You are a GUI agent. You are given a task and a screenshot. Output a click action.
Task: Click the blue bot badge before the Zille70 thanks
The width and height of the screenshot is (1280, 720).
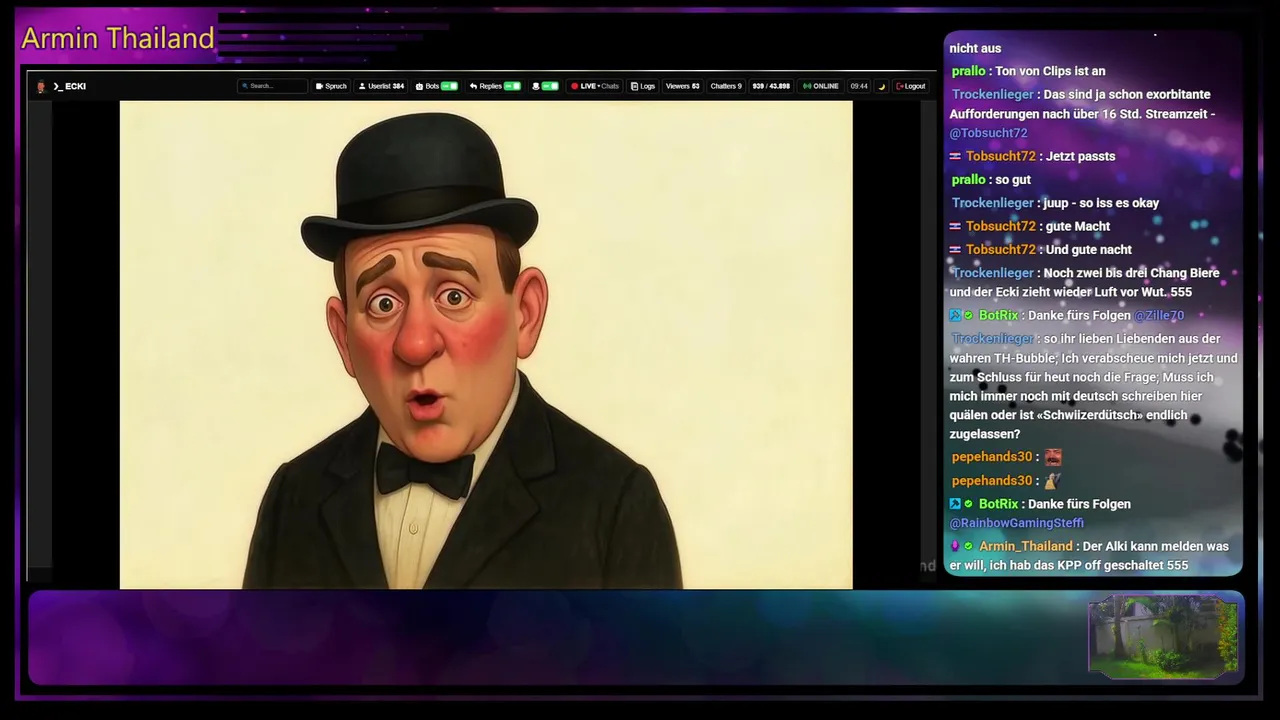(955, 315)
